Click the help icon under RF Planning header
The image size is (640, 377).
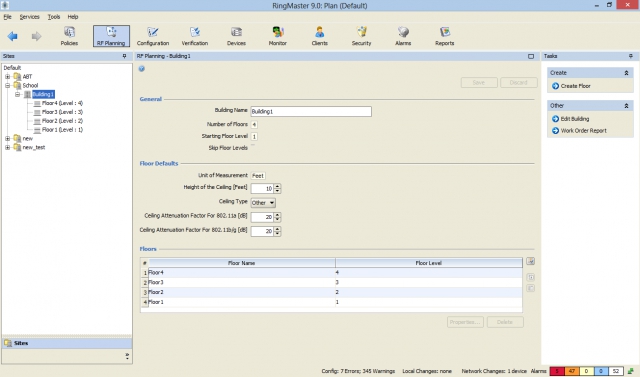(x=142, y=69)
